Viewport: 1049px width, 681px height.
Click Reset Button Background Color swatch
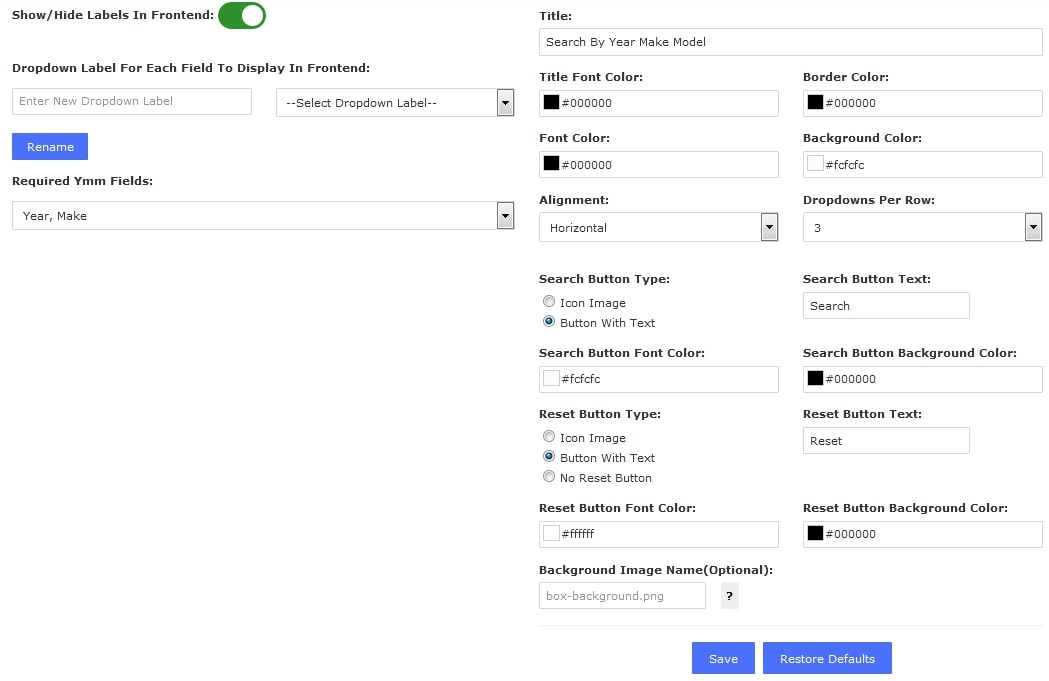815,534
